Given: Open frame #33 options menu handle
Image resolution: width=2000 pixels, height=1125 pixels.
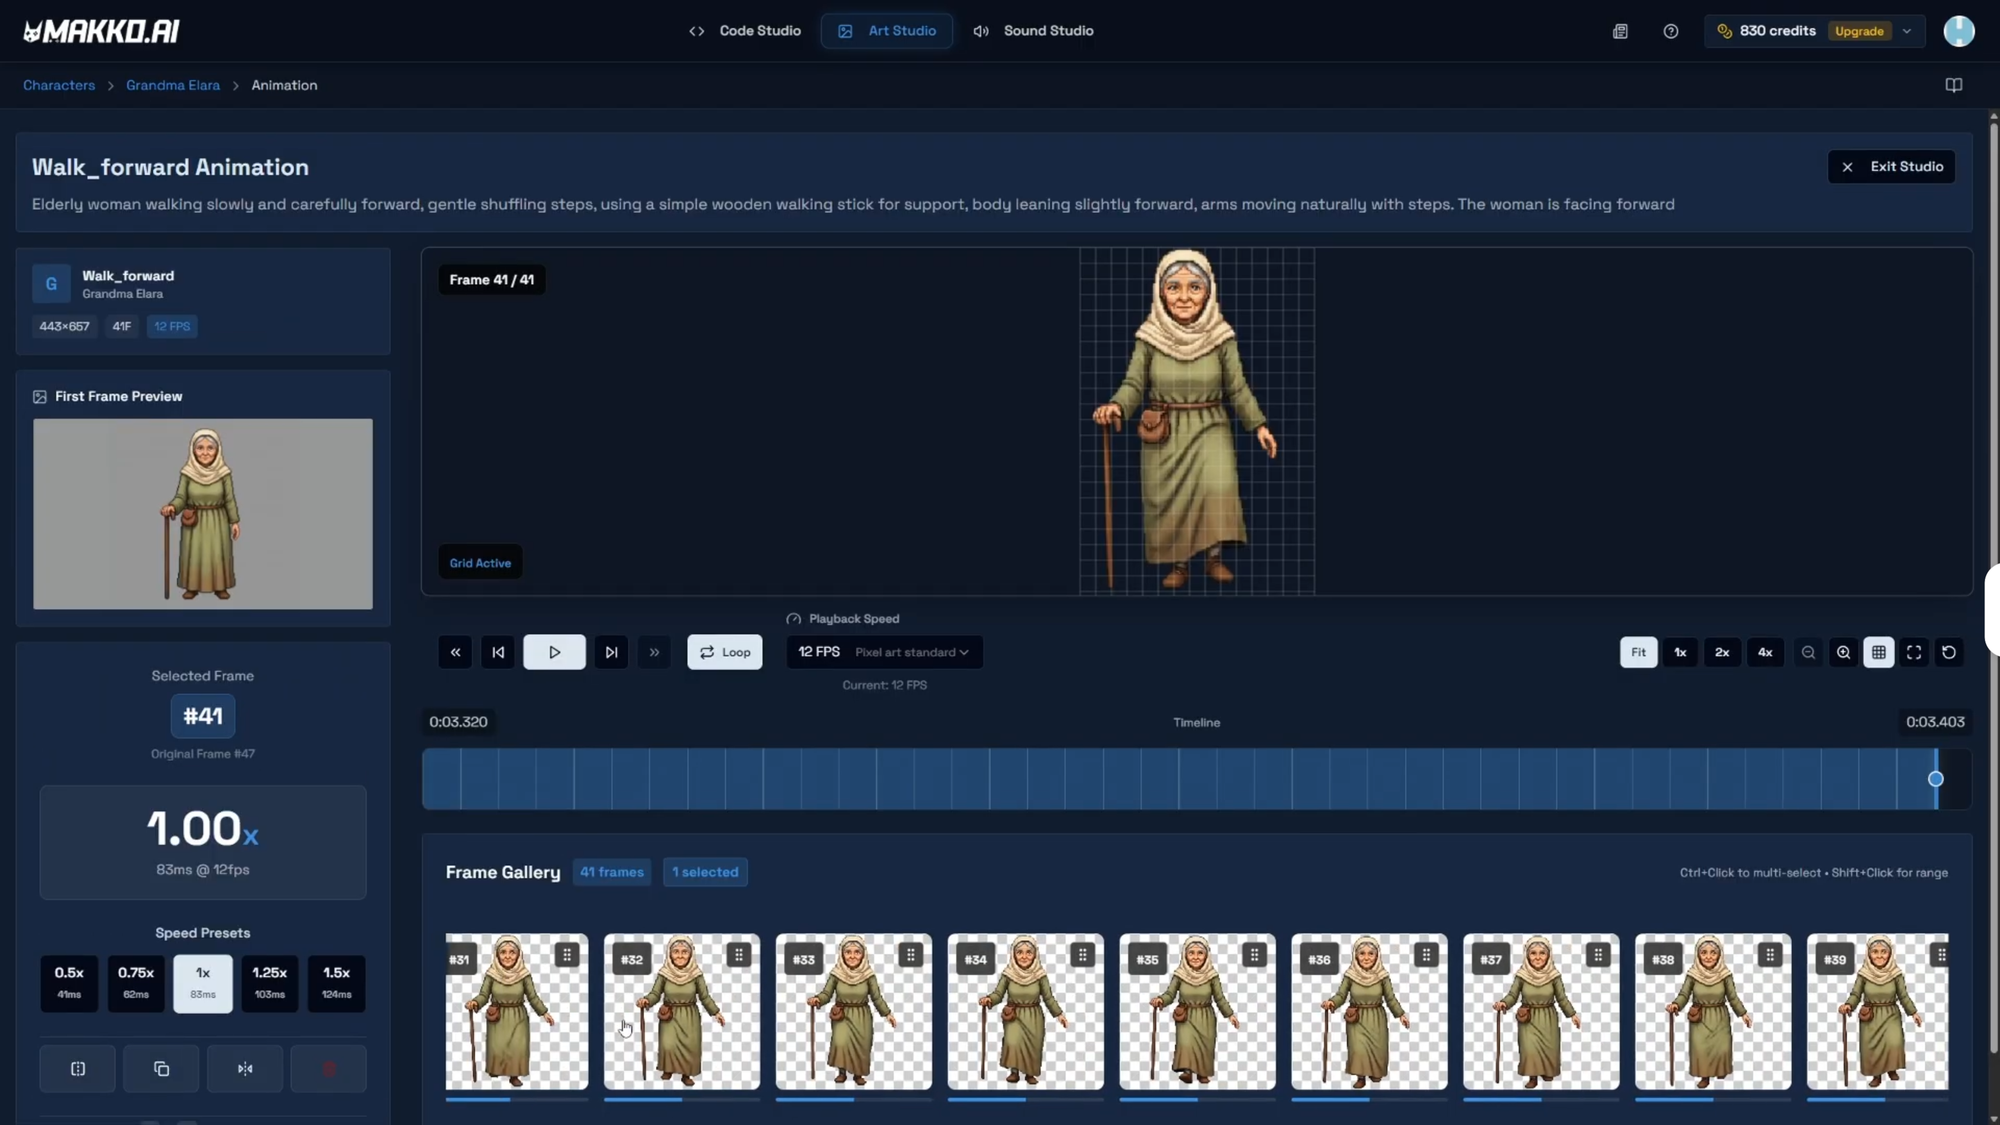Looking at the screenshot, I should pos(910,955).
